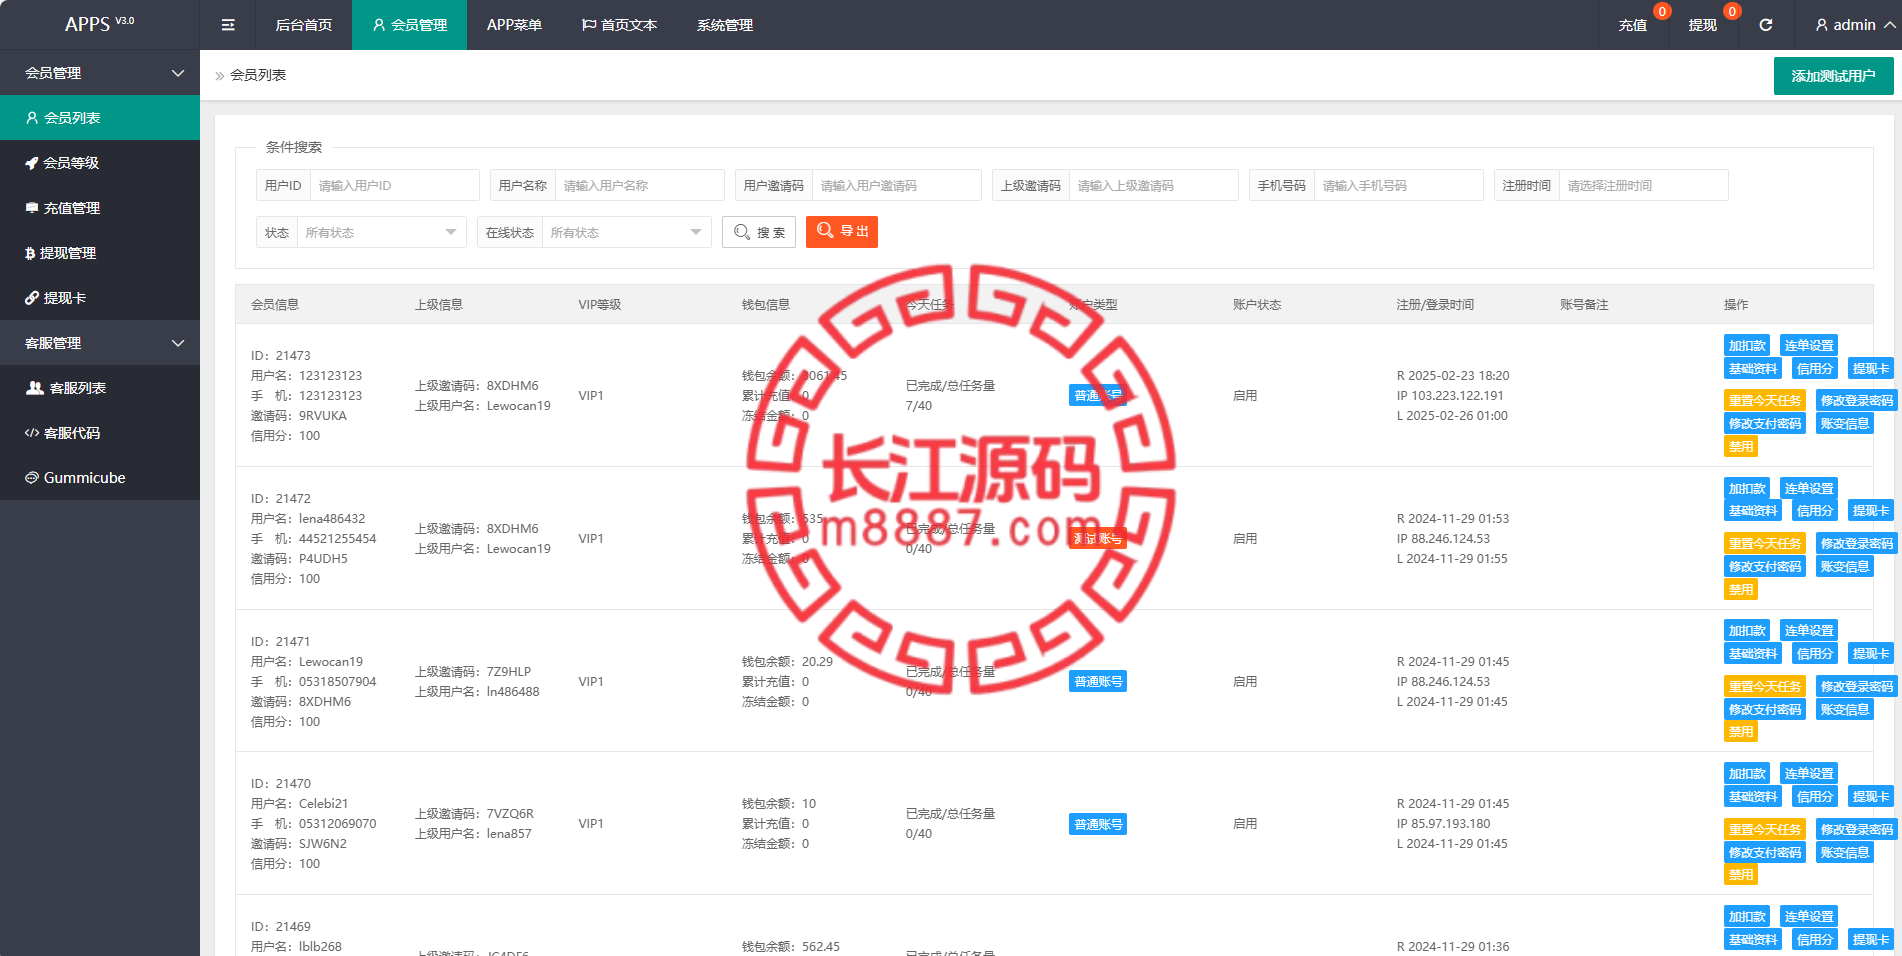
Task: Click the username lena486432 text
Action: coord(332,518)
